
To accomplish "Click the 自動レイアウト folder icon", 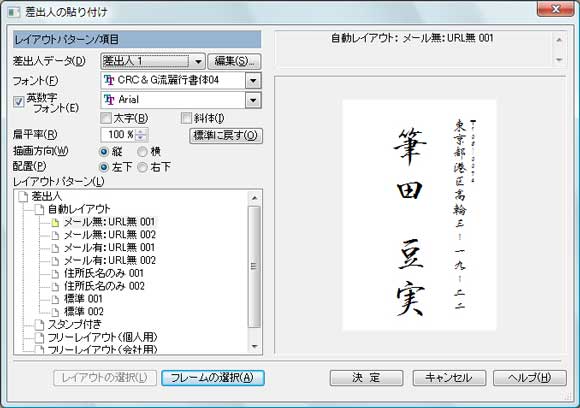I will (x=39, y=209).
